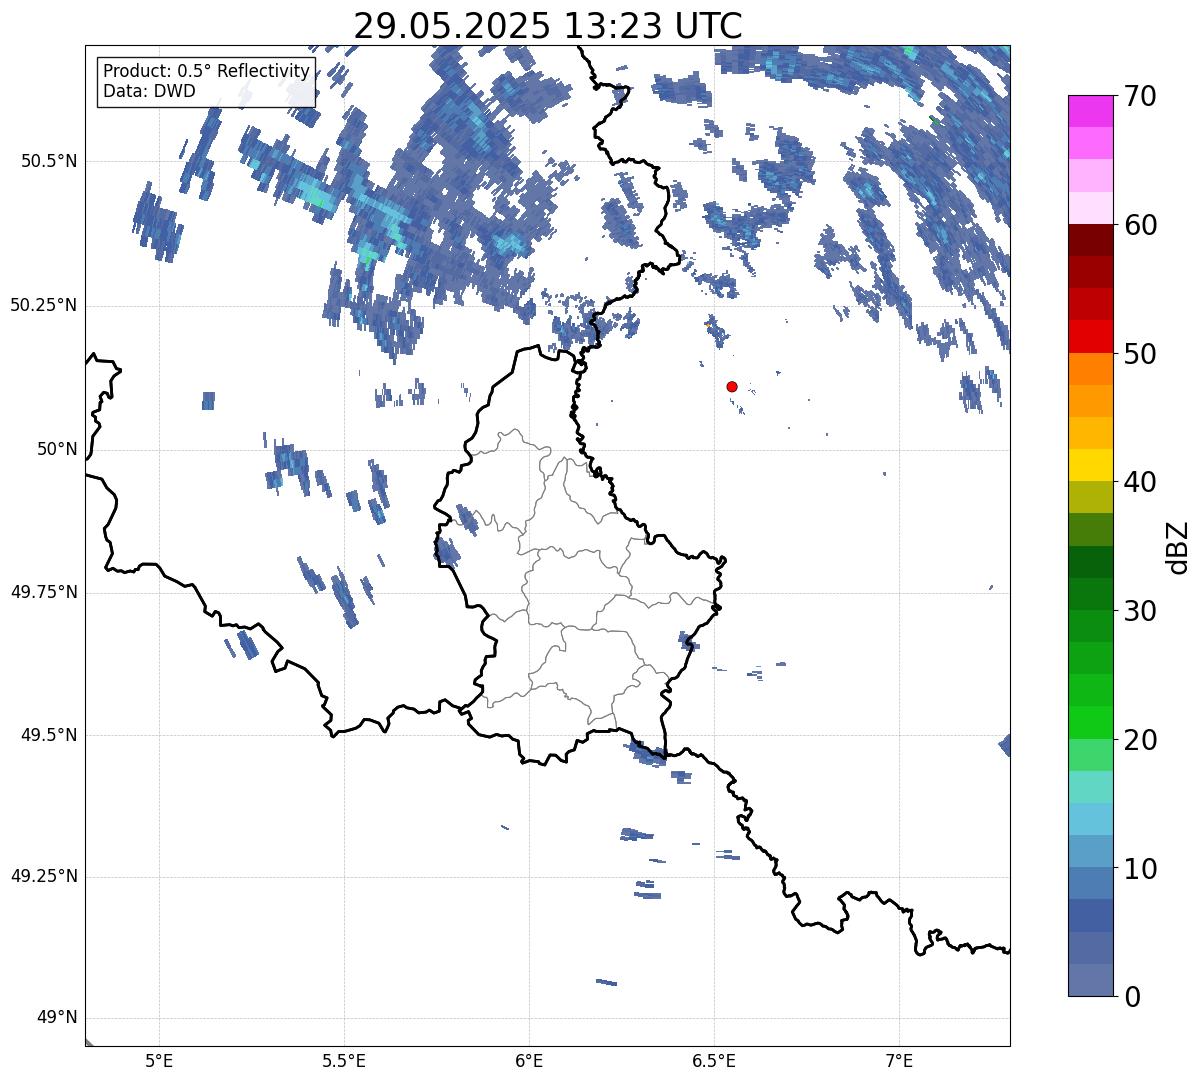Click the 49°N latitude label
This screenshot has width=1202, height=1081.
coord(57,1018)
